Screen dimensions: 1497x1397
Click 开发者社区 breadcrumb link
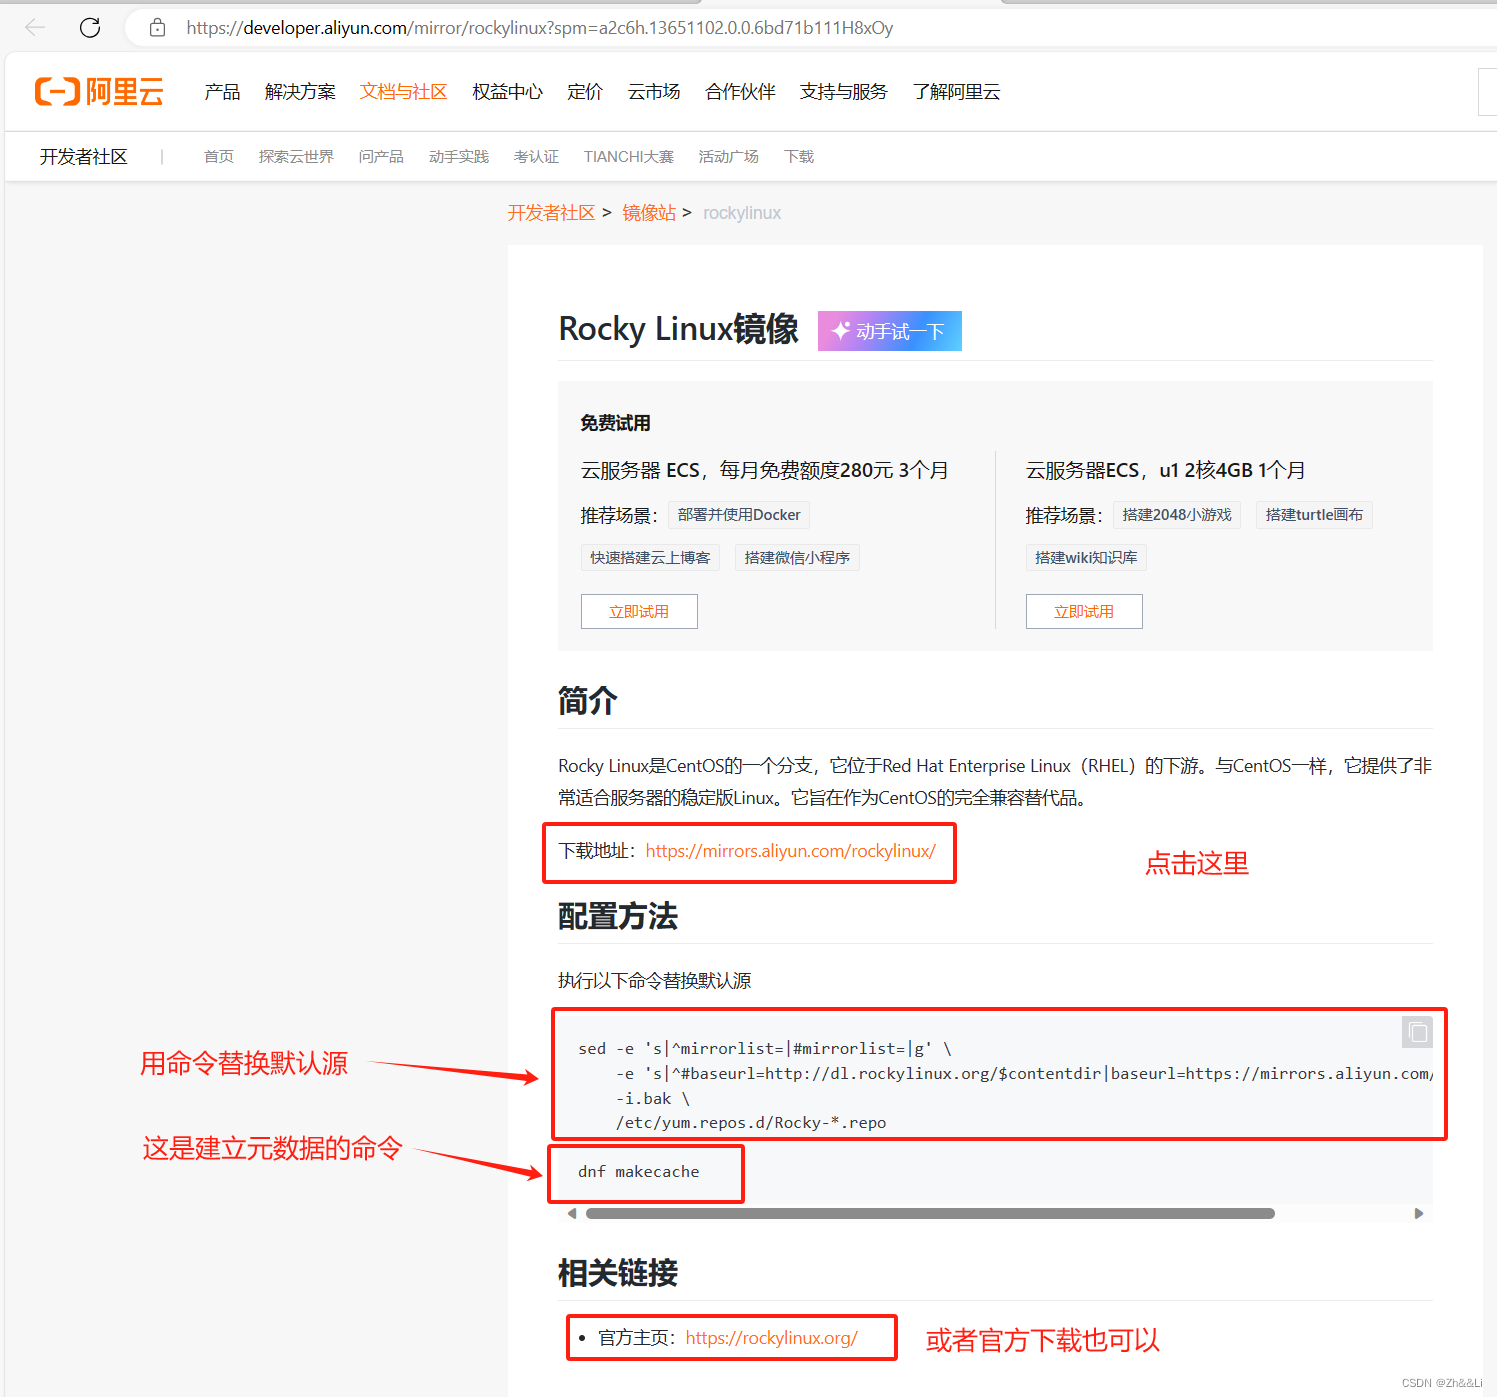(x=551, y=213)
